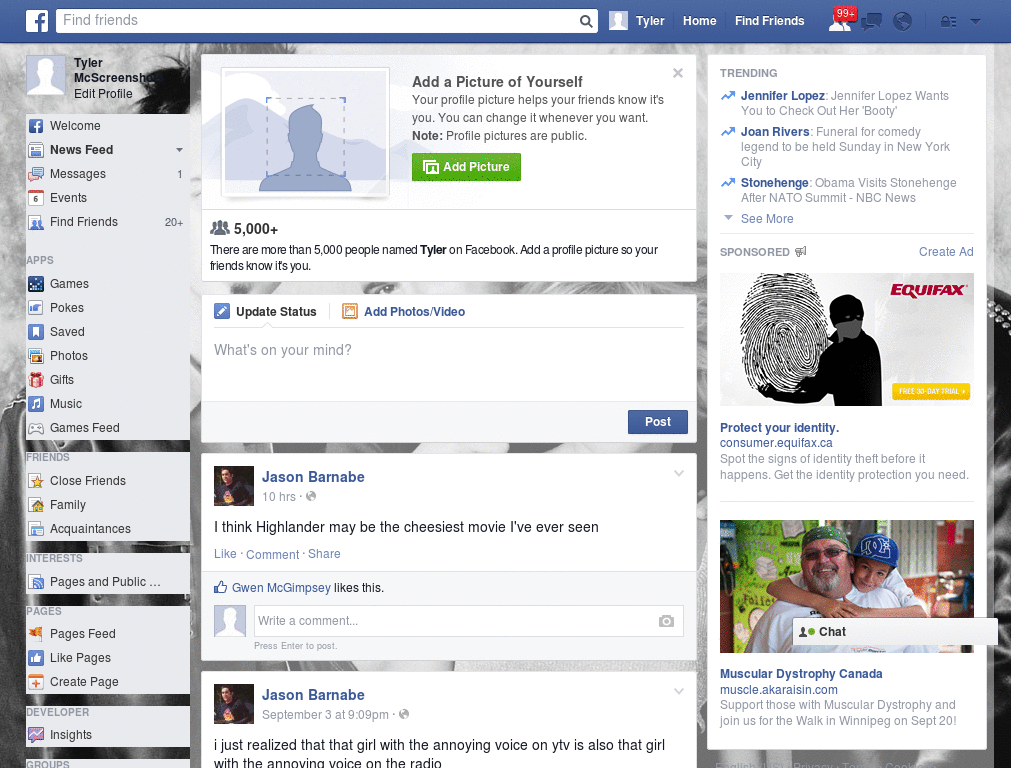
Task: Select the Update Status tab
Action: 266,312
